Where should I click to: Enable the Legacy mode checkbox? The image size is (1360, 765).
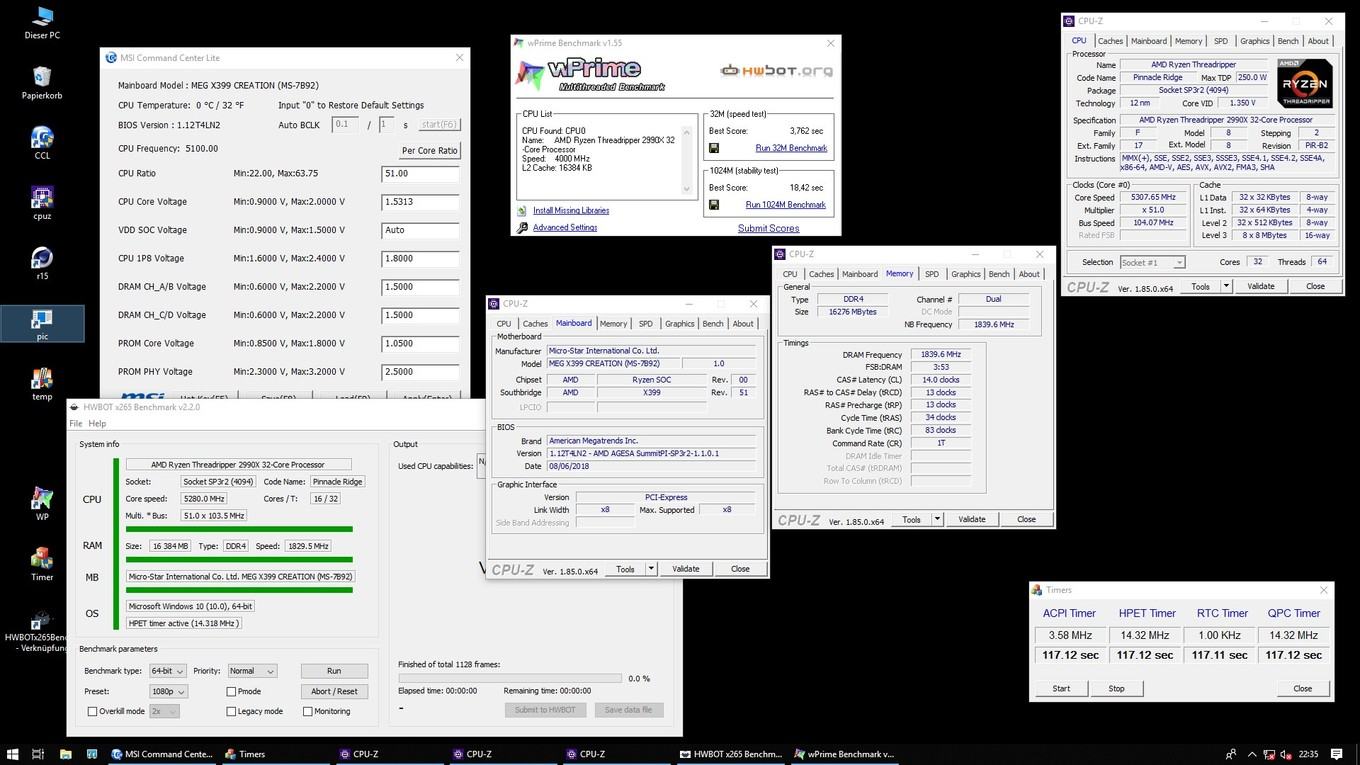click(x=232, y=711)
